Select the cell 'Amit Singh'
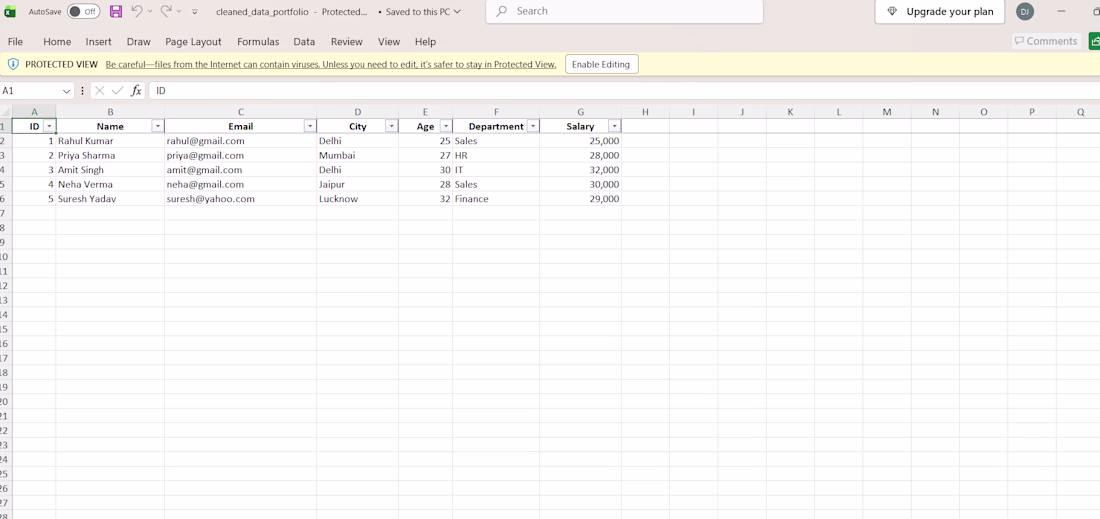Viewport: 1100px width, 519px height. (110, 170)
